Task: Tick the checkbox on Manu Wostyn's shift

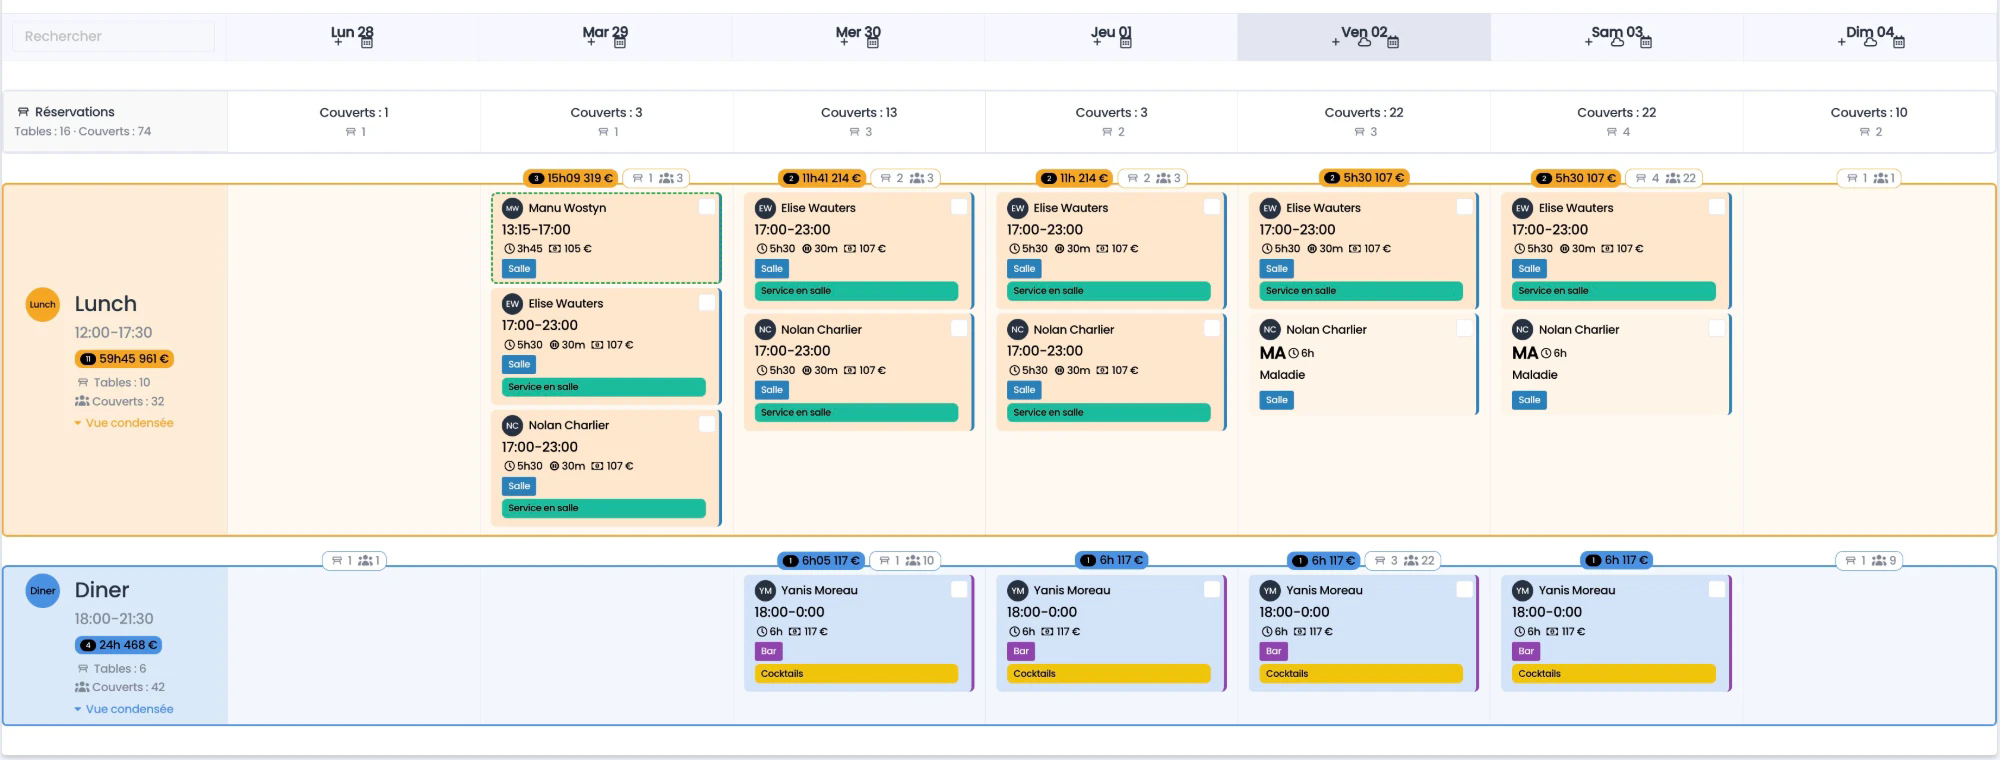Action: coord(707,206)
